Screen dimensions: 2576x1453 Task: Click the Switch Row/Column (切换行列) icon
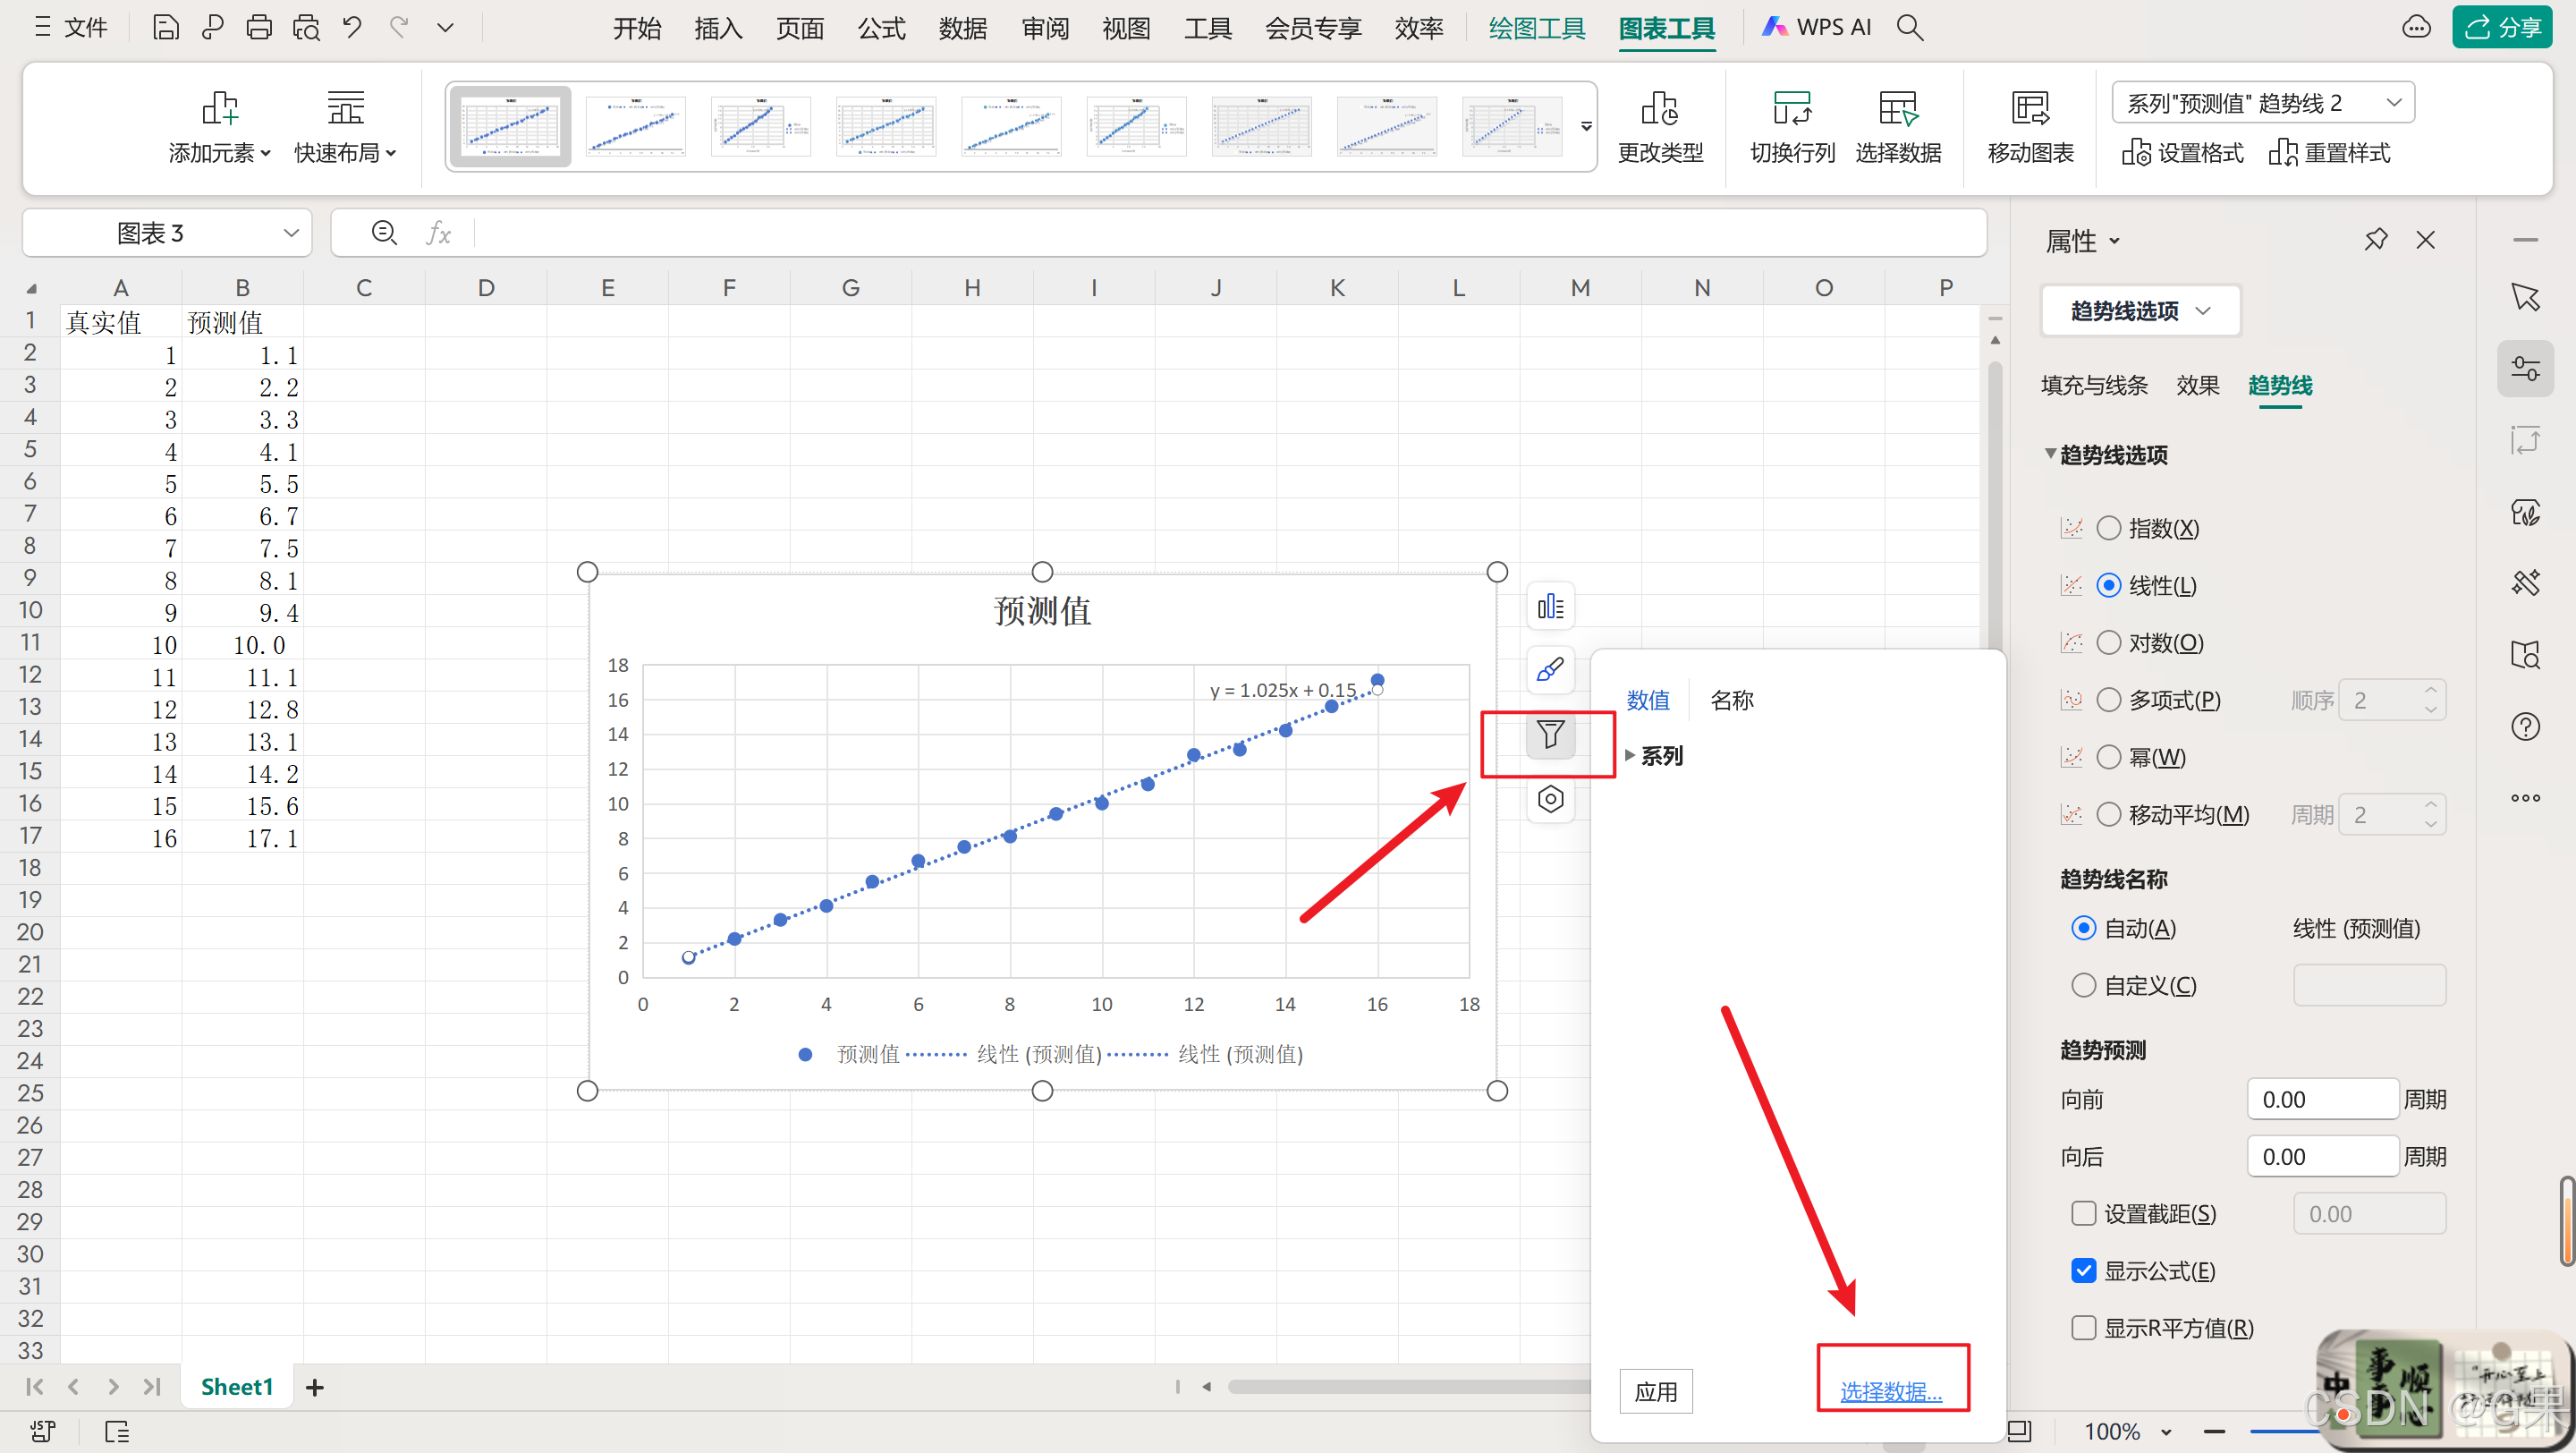tap(1792, 108)
